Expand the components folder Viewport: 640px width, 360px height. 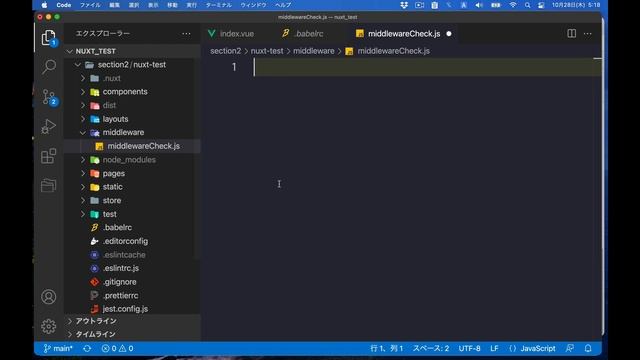coord(83,92)
